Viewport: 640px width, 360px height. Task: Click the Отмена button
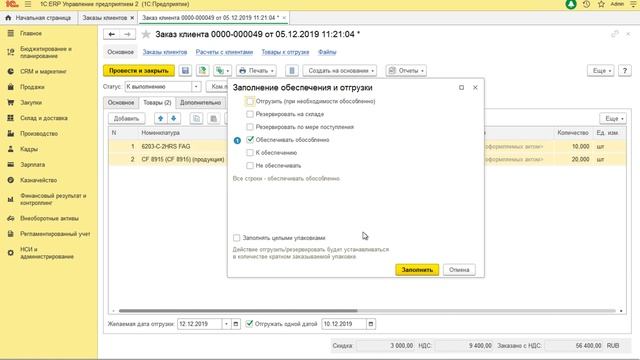click(459, 270)
